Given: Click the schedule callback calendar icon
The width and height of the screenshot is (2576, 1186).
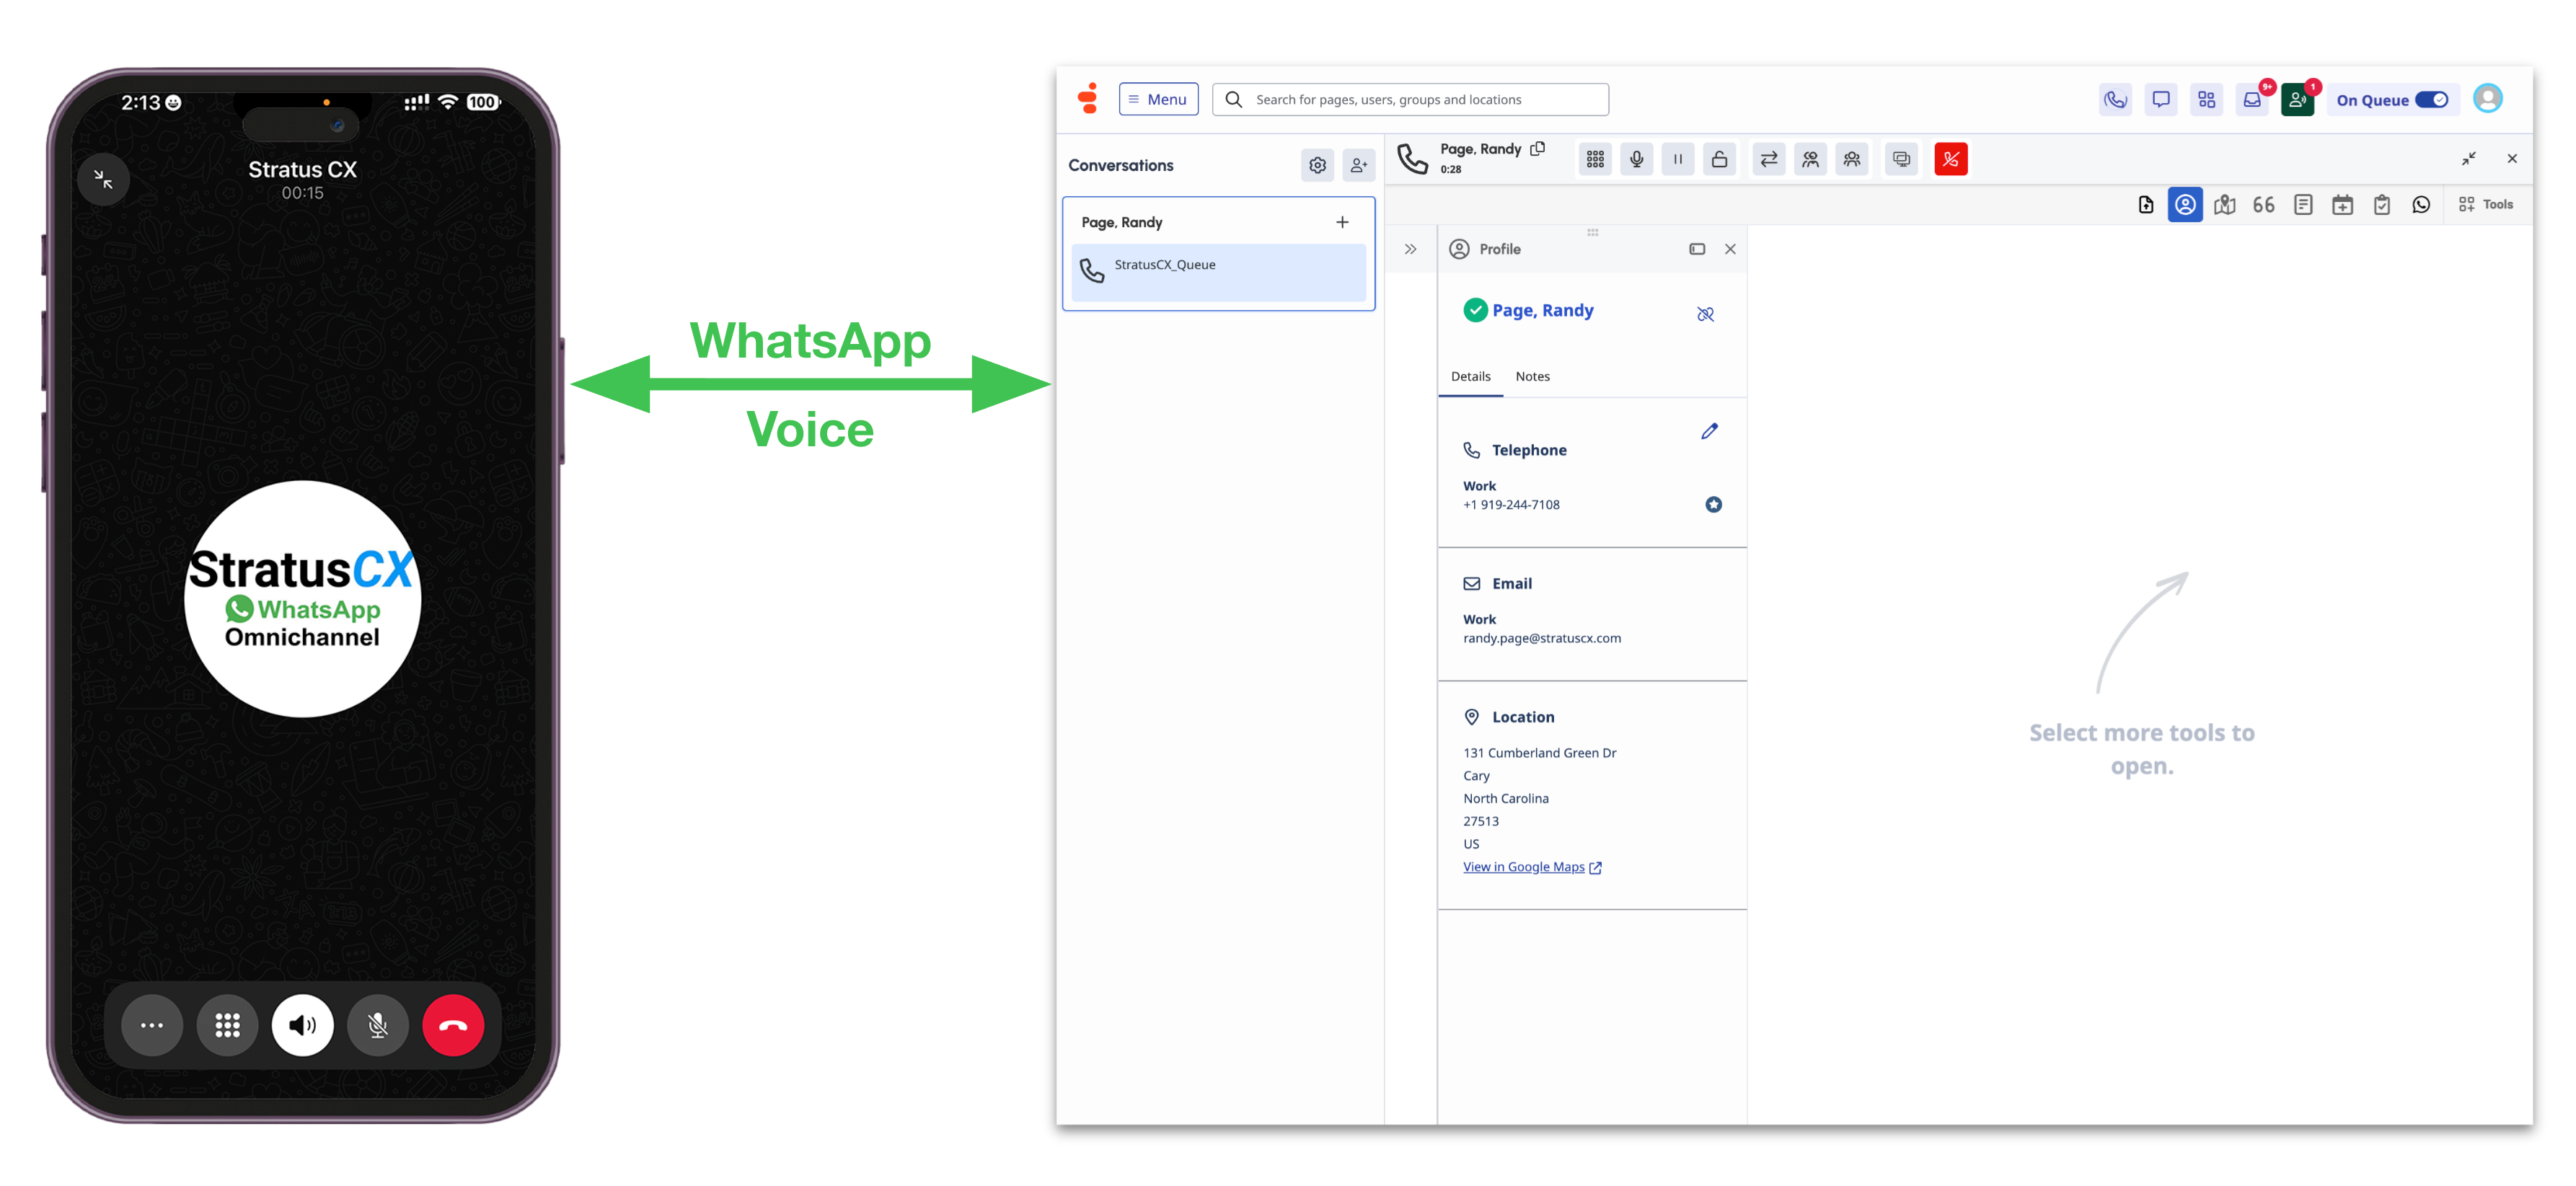Looking at the screenshot, I should pyautogui.click(x=2342, y=205).
